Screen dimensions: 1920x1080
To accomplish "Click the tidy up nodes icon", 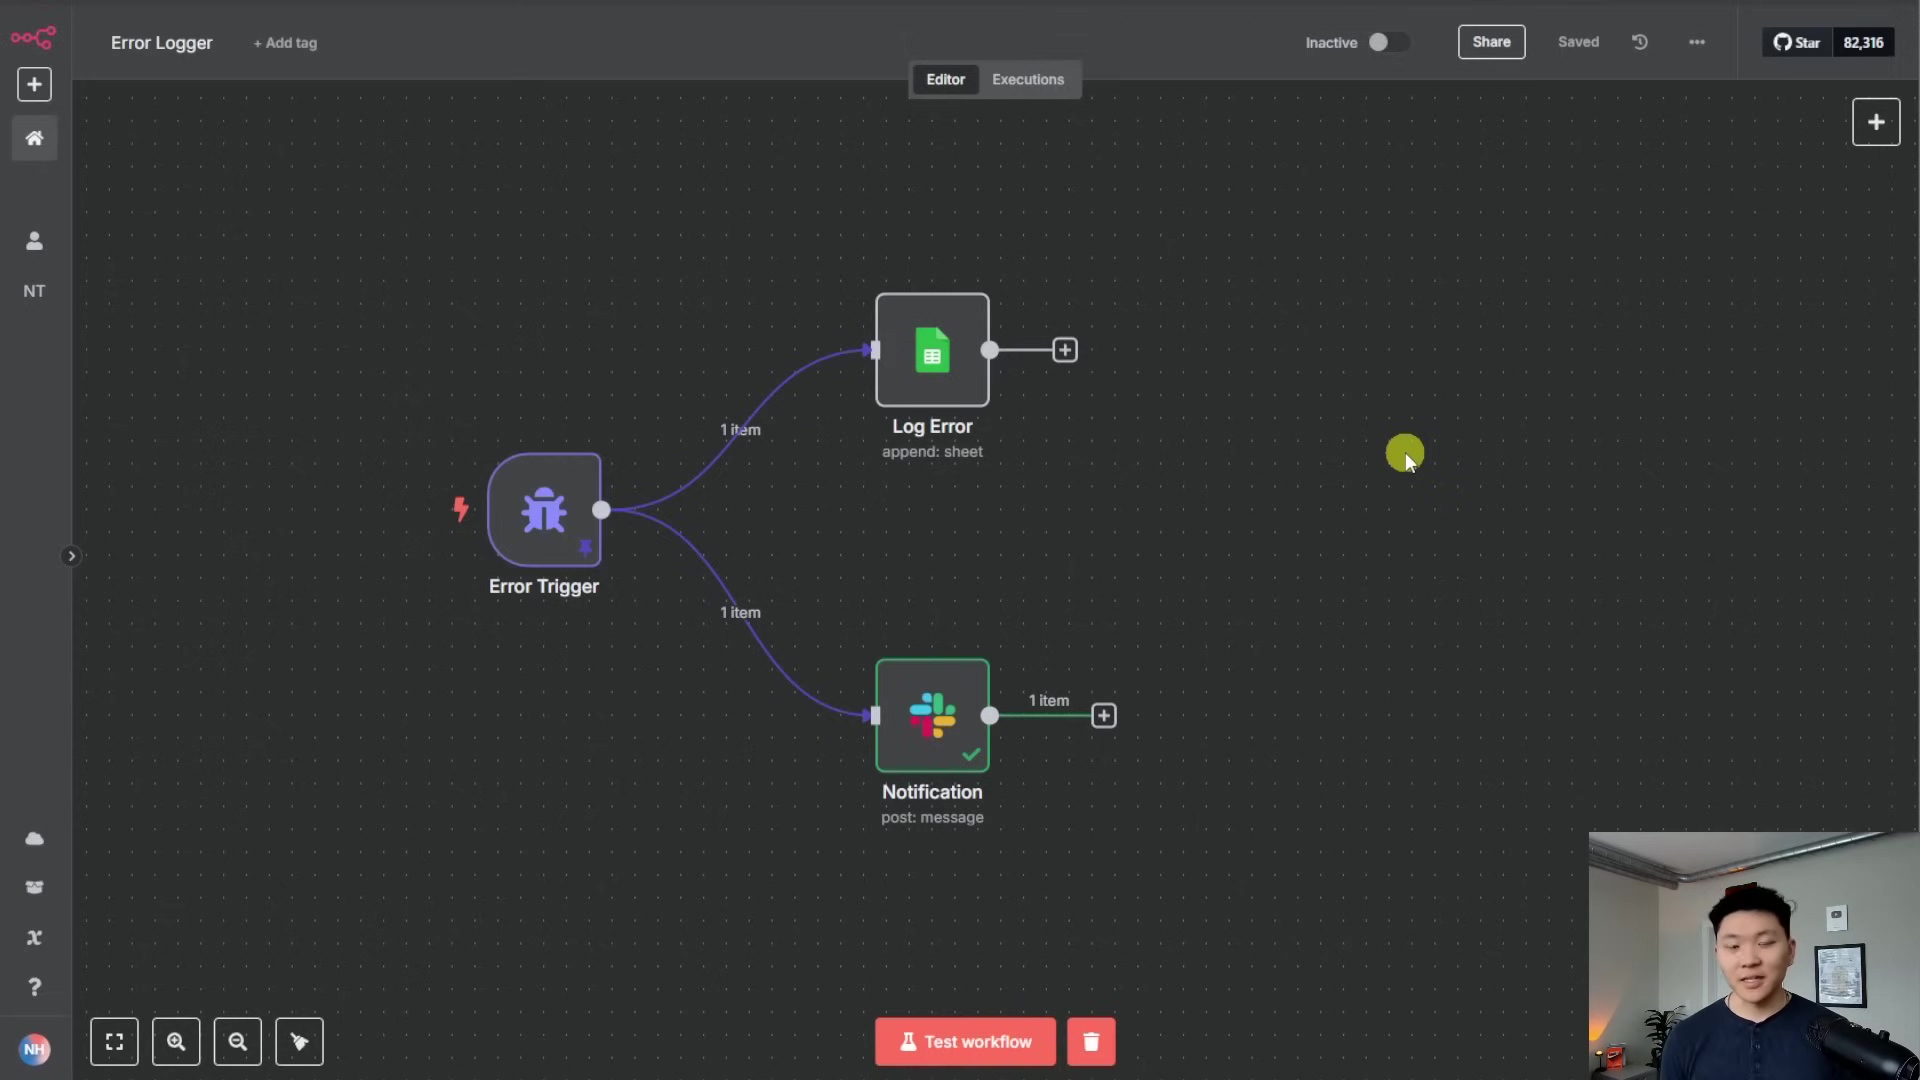I will point(299,1042).
